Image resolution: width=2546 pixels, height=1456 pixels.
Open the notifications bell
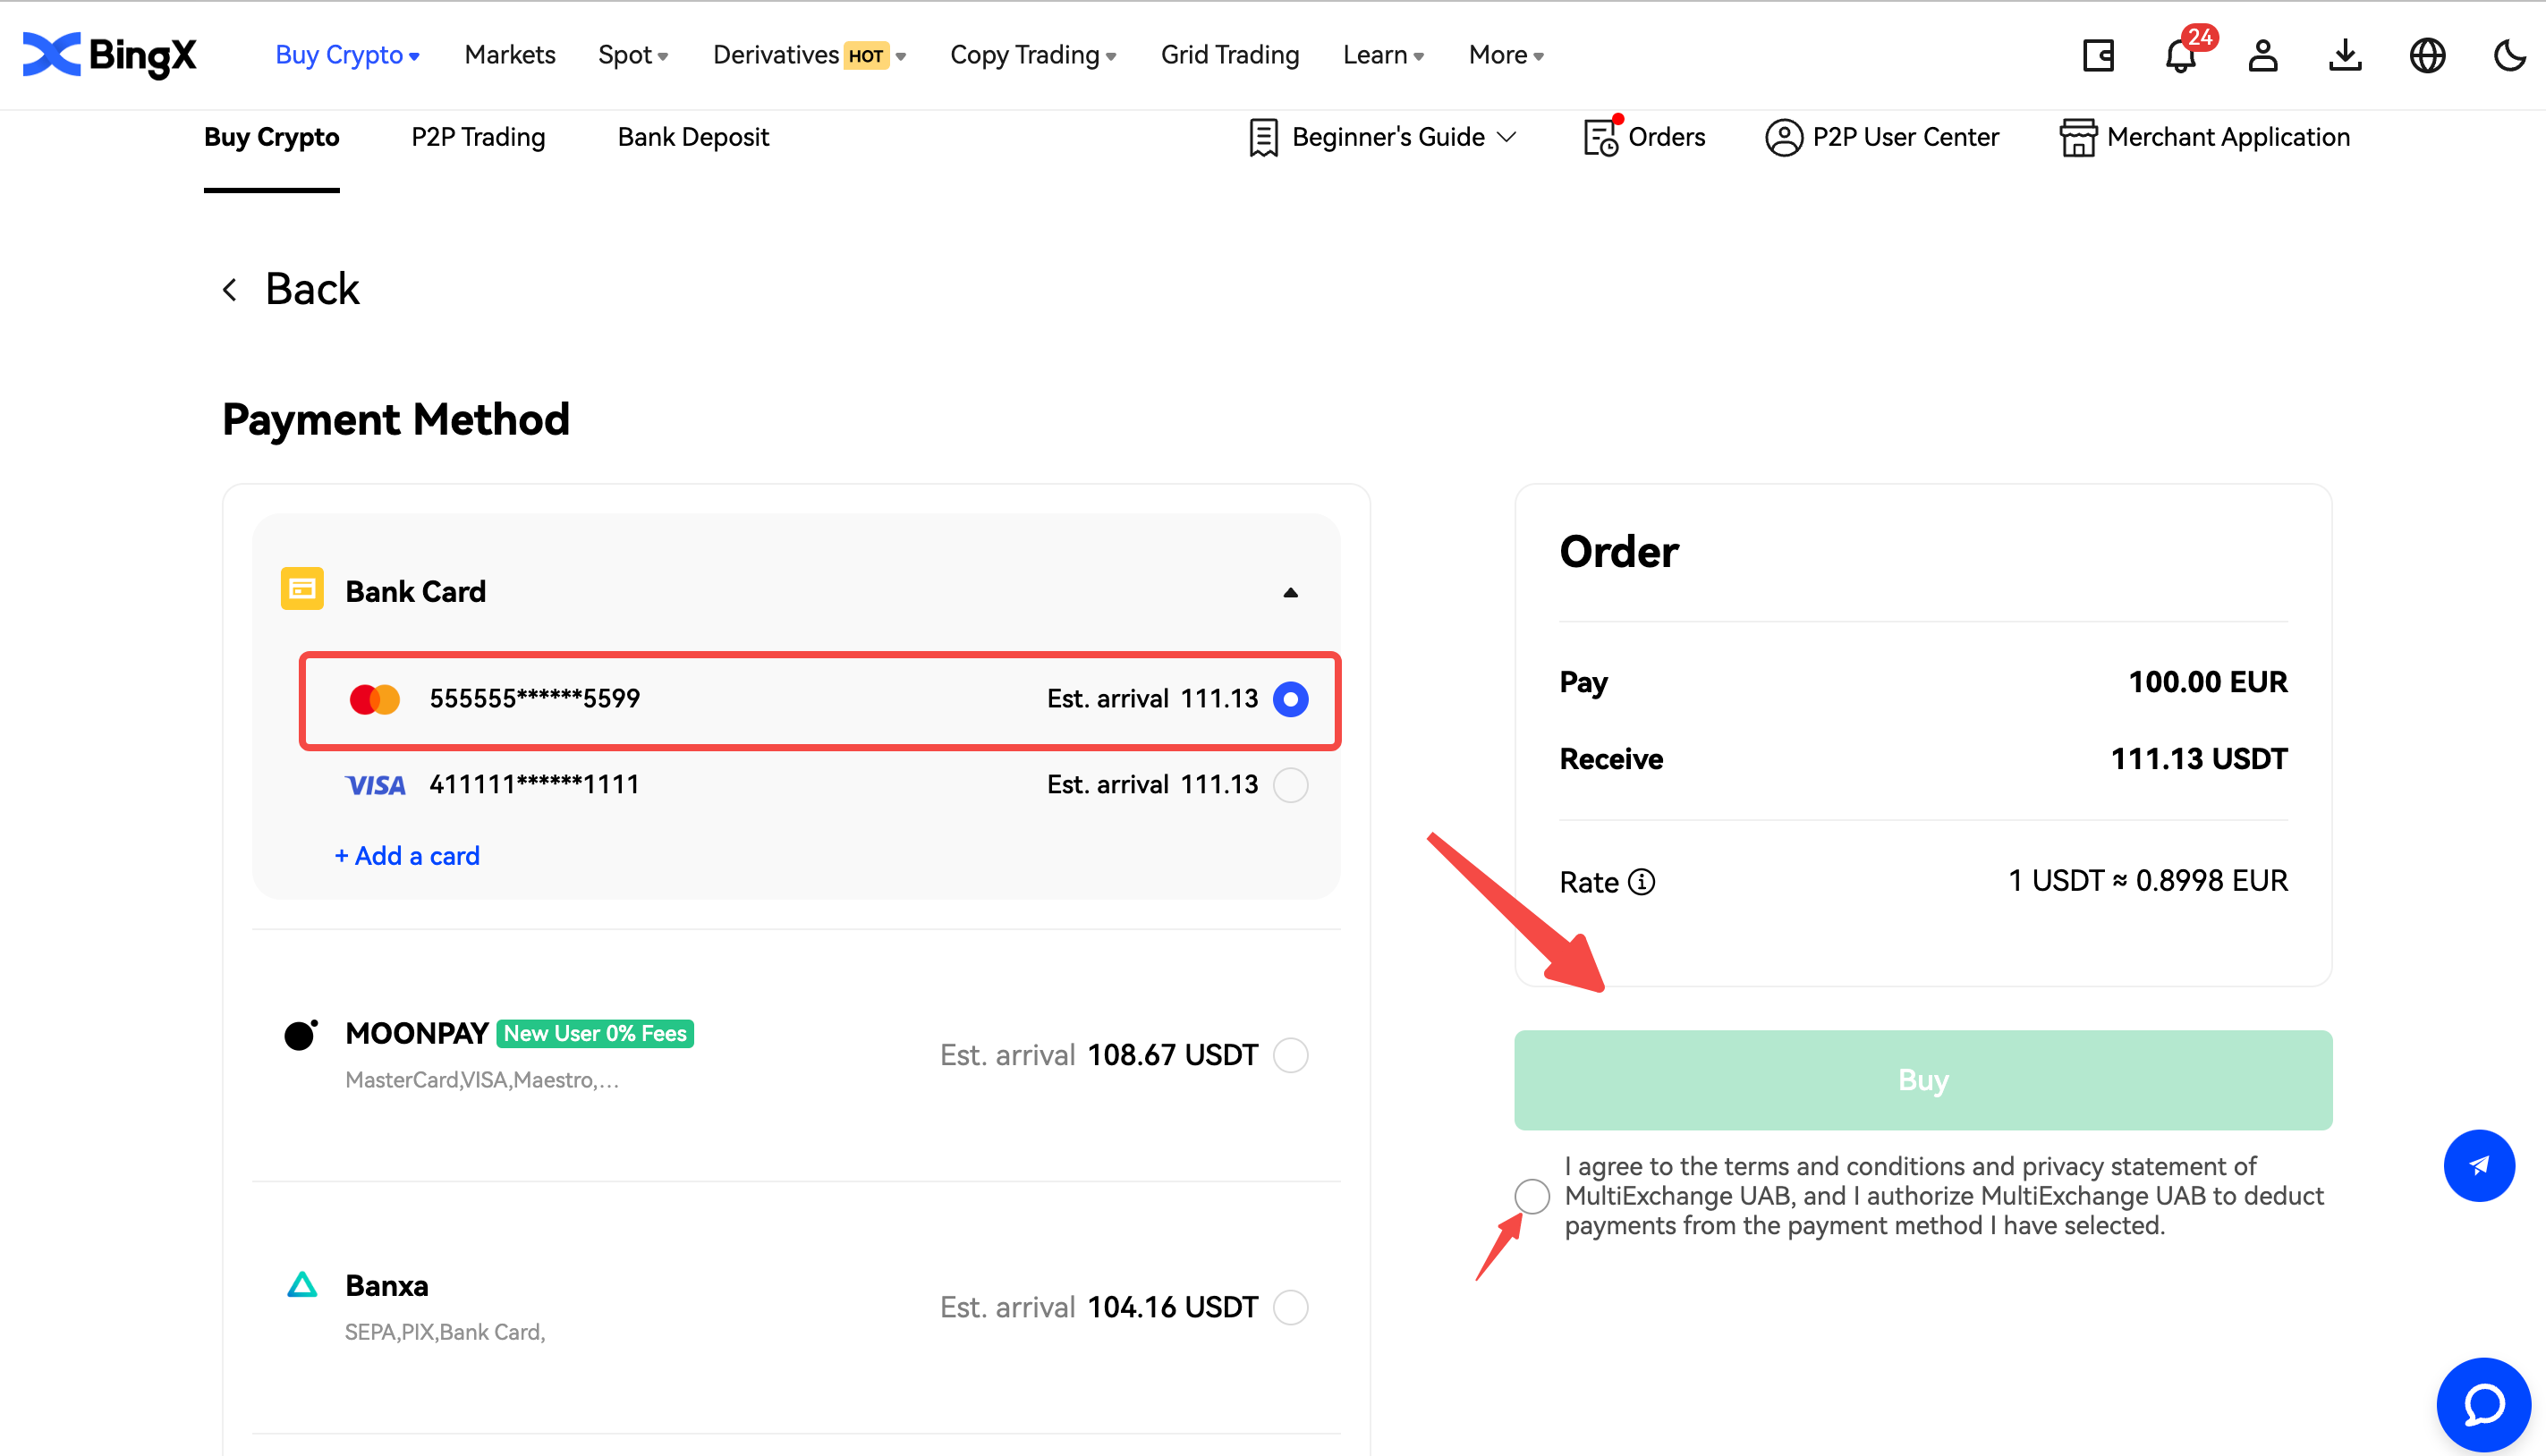(2180, 55)
